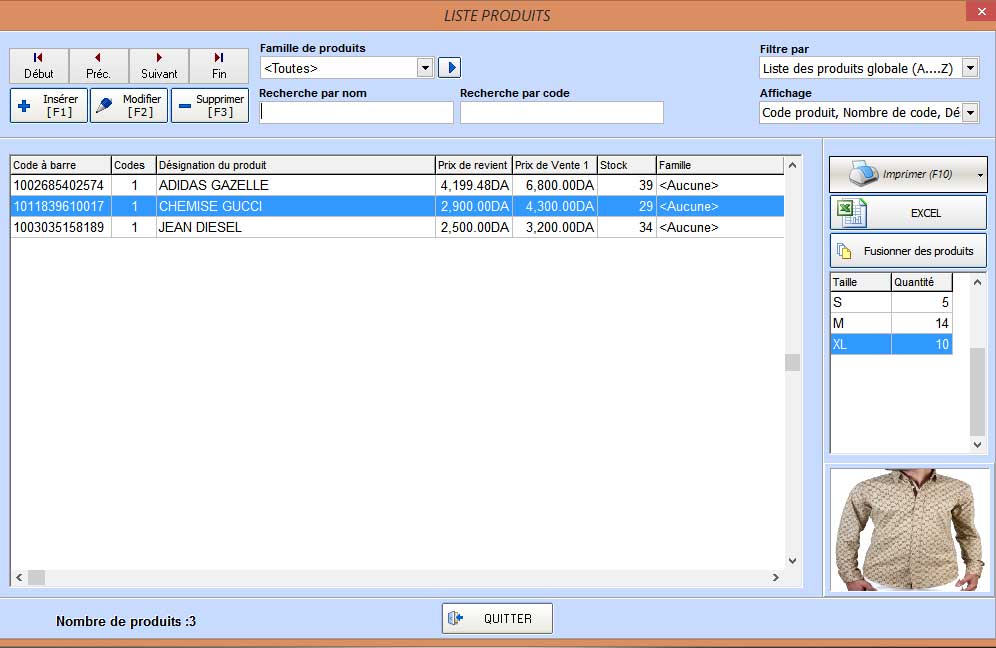Screen dimensions: 996x648
Task: Click the Famille column header
Action: pyautogui.click(x=720, y=165)
